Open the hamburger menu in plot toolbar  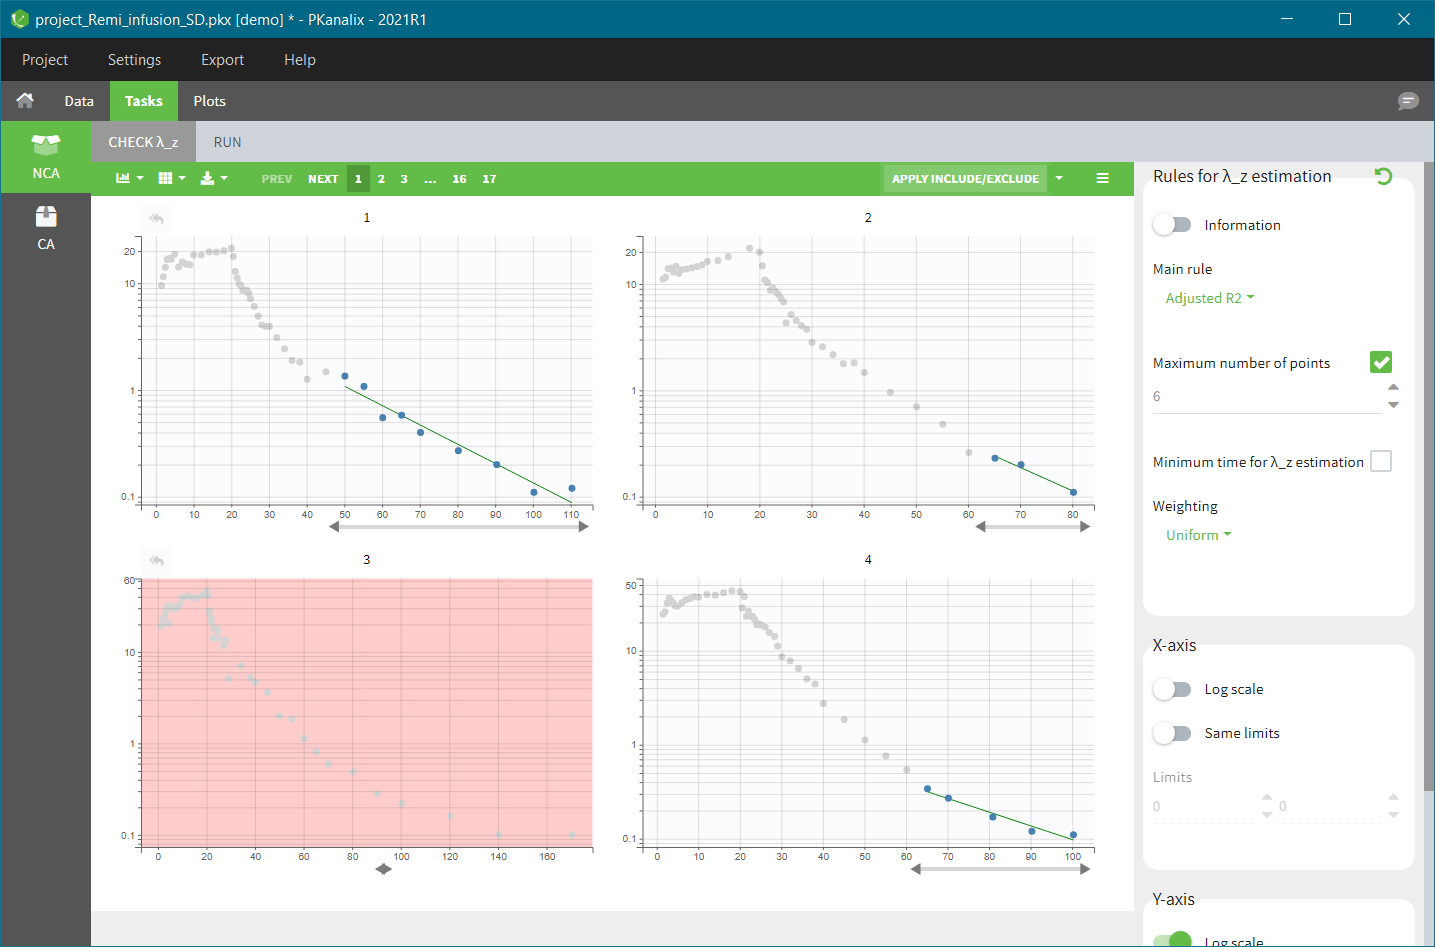(1102, 179)
